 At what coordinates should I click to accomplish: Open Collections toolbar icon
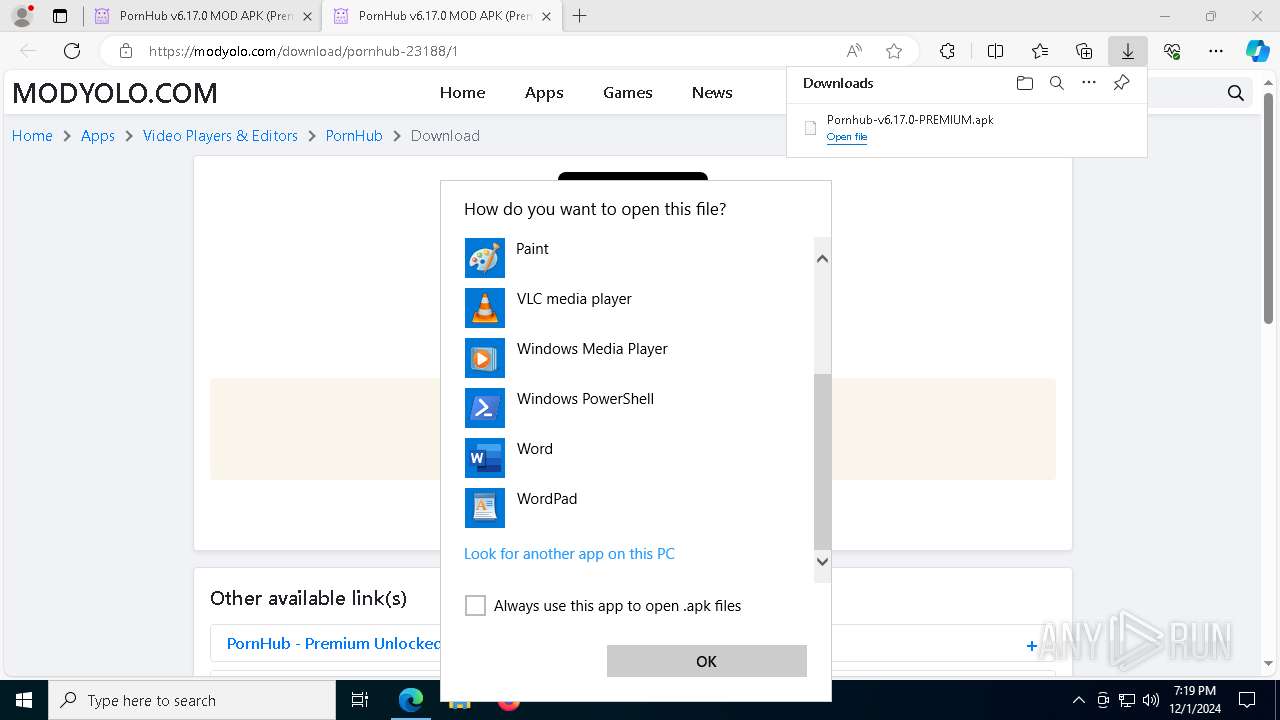[x=1084, y=51]
